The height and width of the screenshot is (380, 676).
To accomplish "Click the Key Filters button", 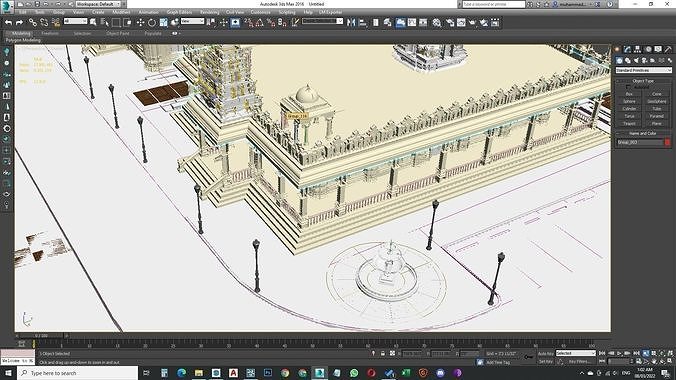I will [579, 361].
